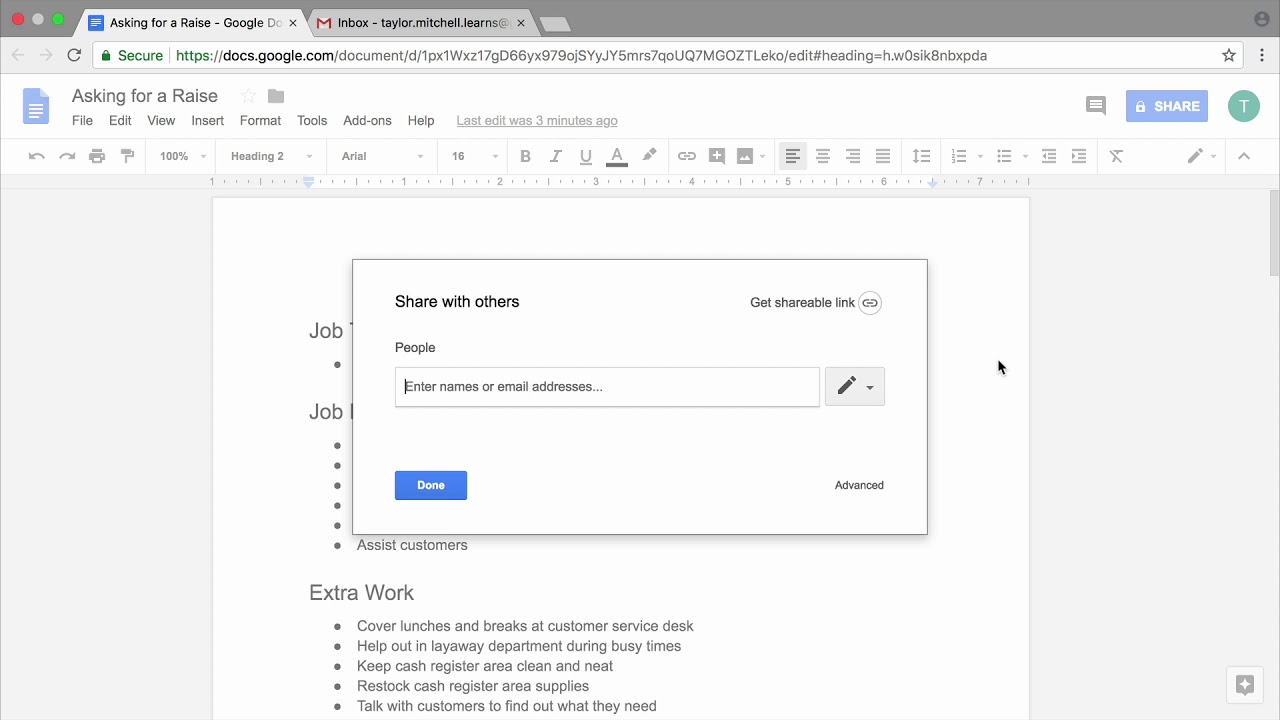Open the File menu
This screenshot has height=720, width=1280.
(82, 120)
